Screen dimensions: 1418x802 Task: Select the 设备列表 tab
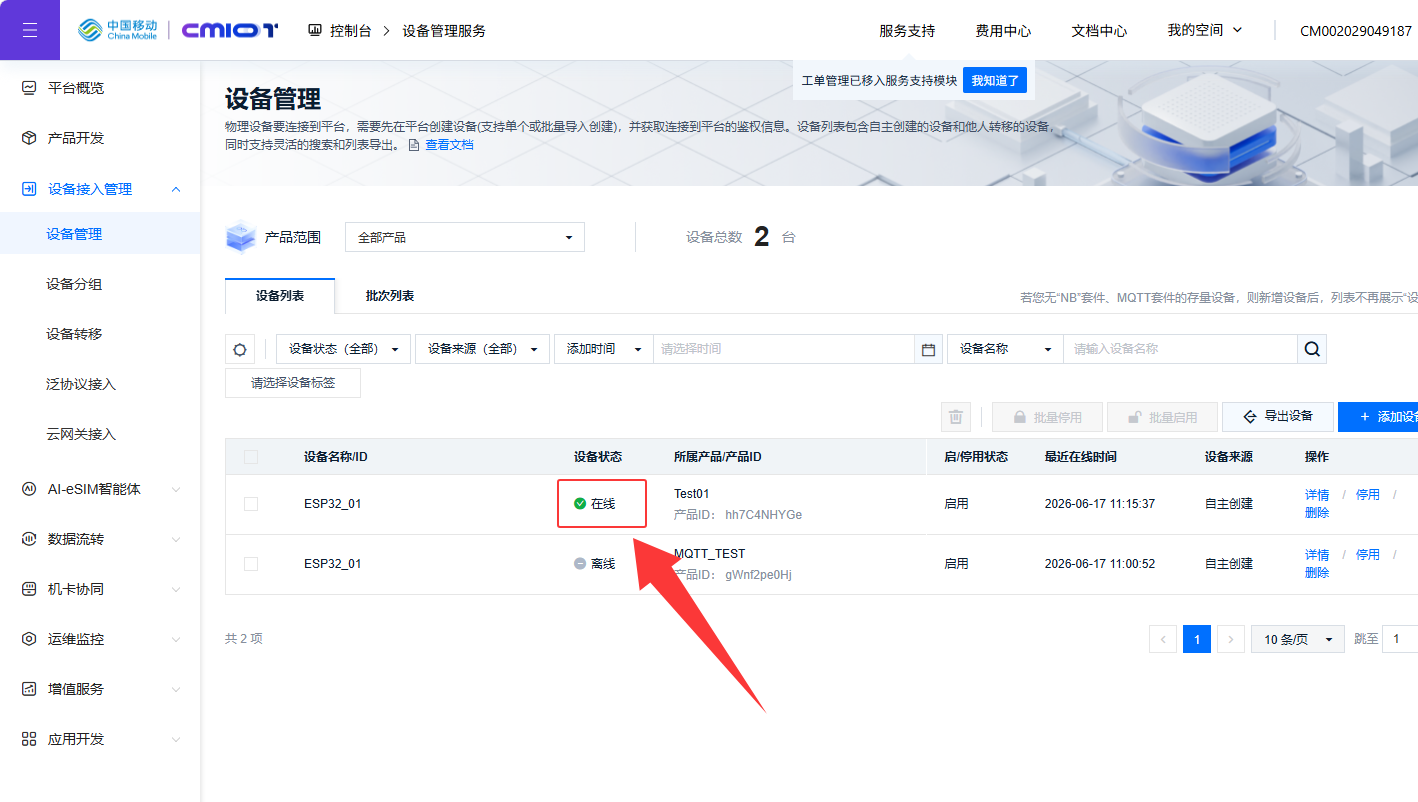280,296
